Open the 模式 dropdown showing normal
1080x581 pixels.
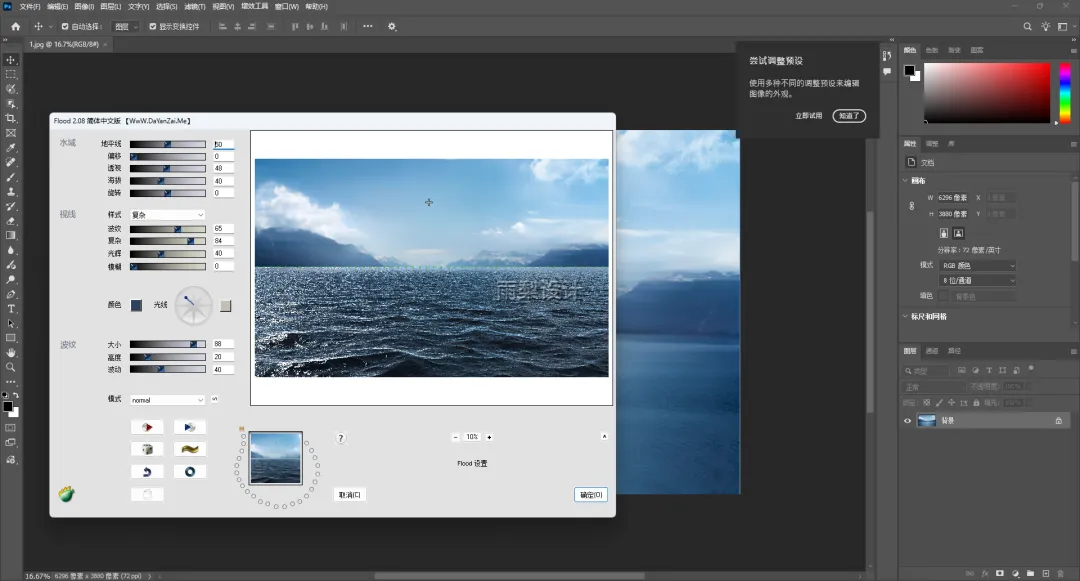point(167,400)
